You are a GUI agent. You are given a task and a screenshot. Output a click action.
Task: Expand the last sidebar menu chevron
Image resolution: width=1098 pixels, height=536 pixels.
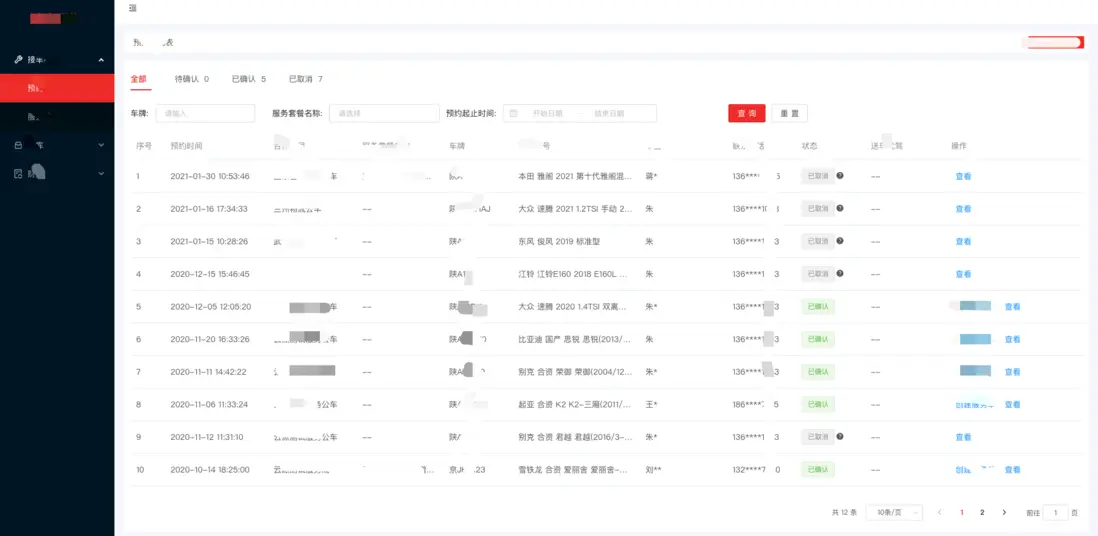[101, 173]
